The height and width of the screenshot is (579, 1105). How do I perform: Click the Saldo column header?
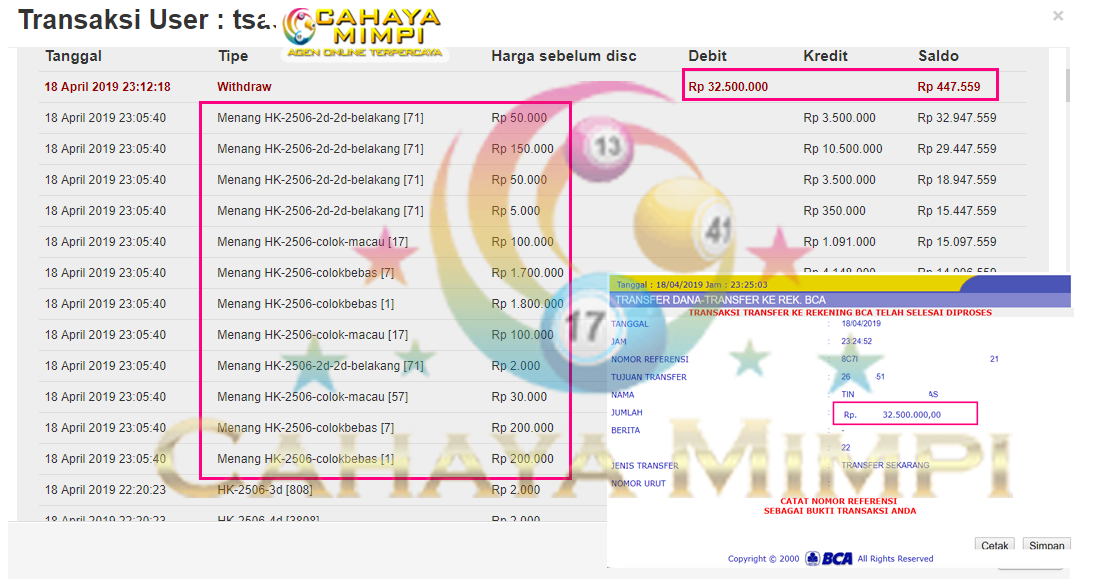point(938,56)
